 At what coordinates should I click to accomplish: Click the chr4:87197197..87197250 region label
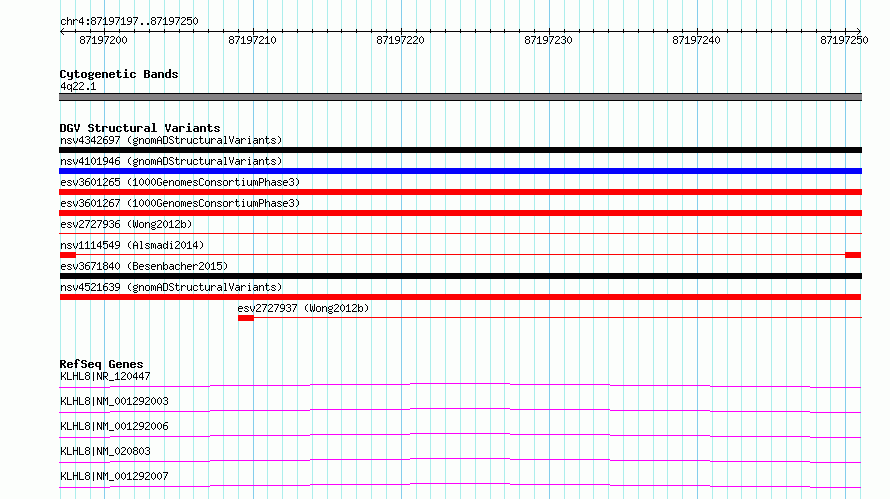click(x=129, y=22)
